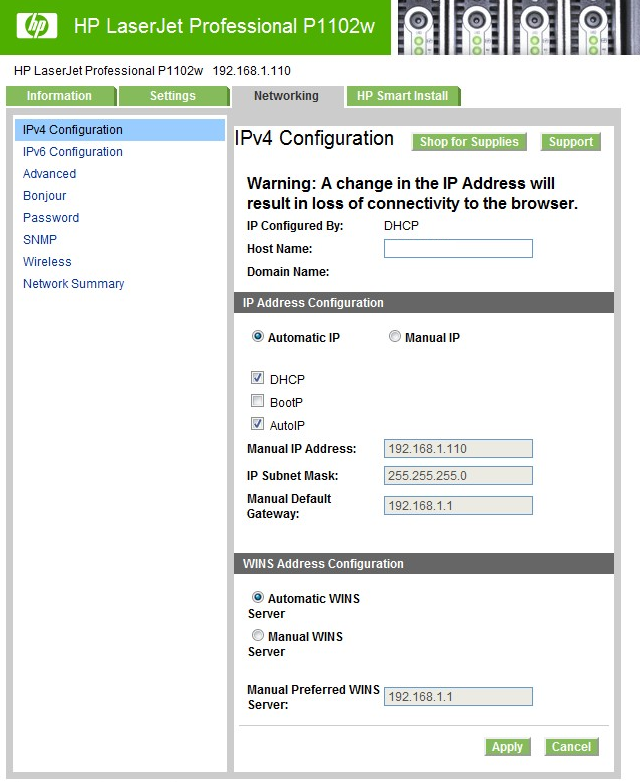Select the Automatic IP radio button

pos(257,337)
